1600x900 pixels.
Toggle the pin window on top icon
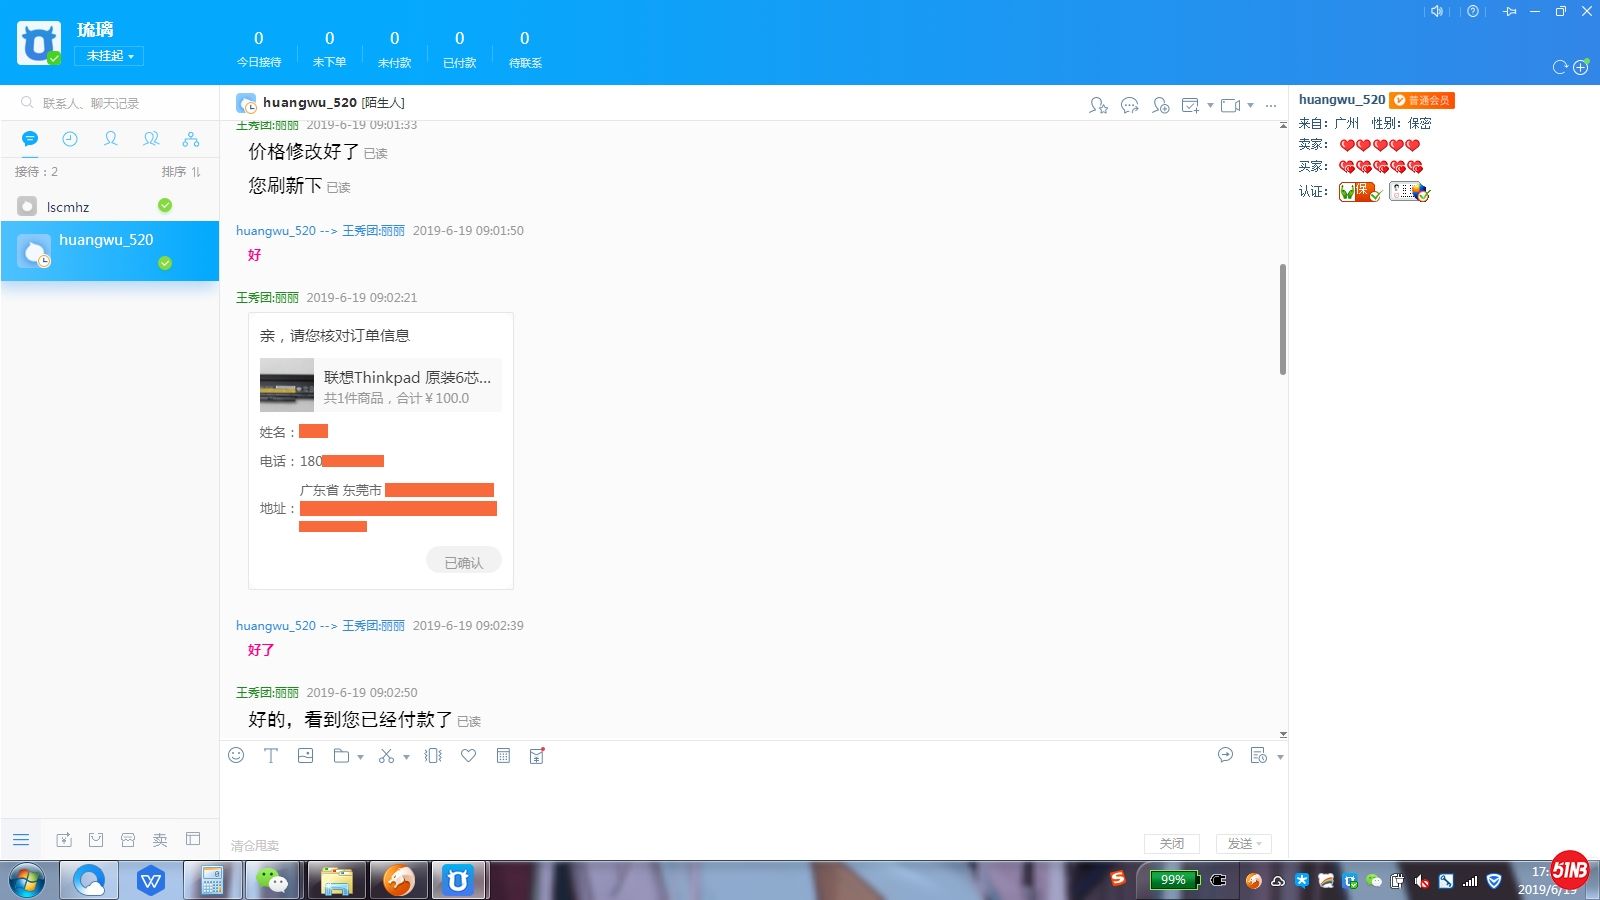coord(1509,11)
